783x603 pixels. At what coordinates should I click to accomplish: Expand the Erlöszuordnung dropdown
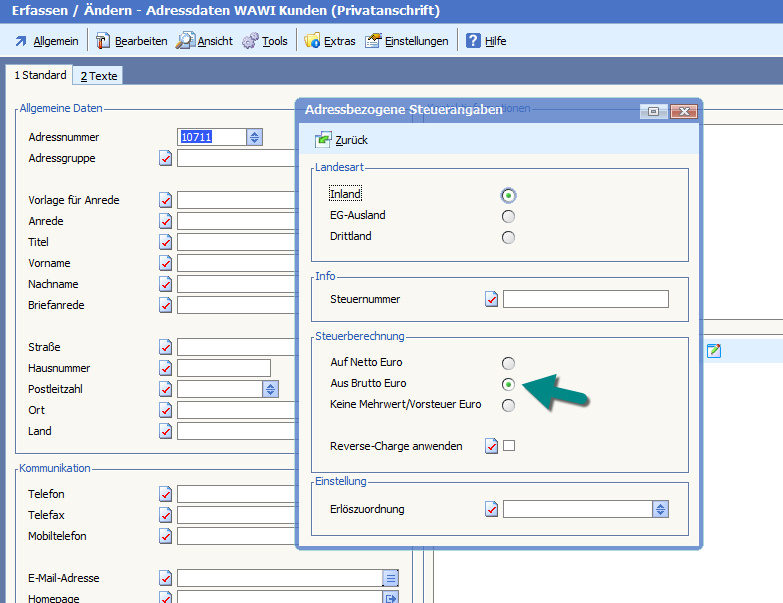tap(660, 509)
